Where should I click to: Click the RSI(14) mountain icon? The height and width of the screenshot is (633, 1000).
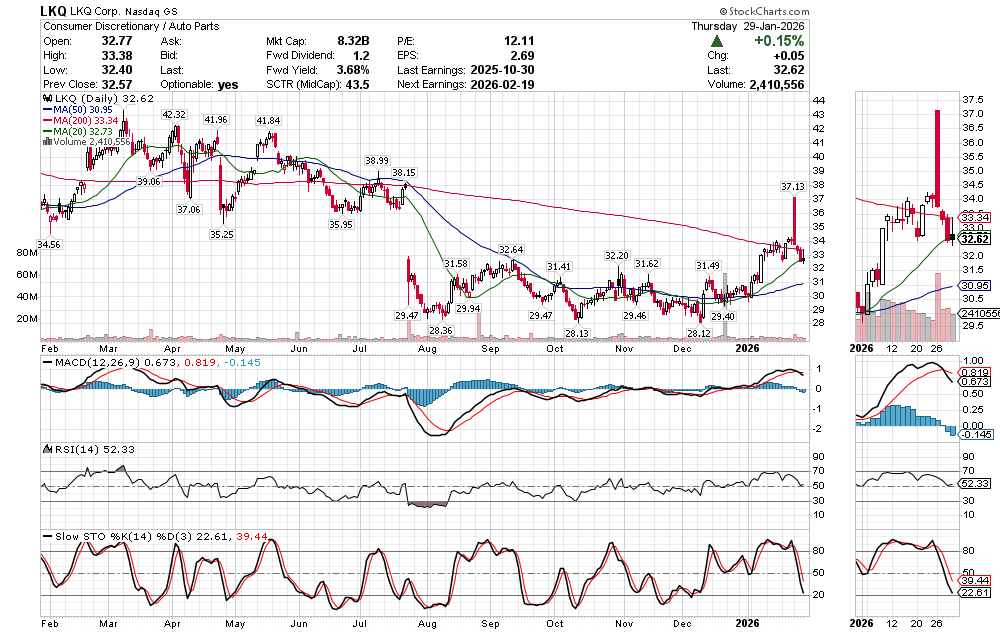click(x=45, y=450)
